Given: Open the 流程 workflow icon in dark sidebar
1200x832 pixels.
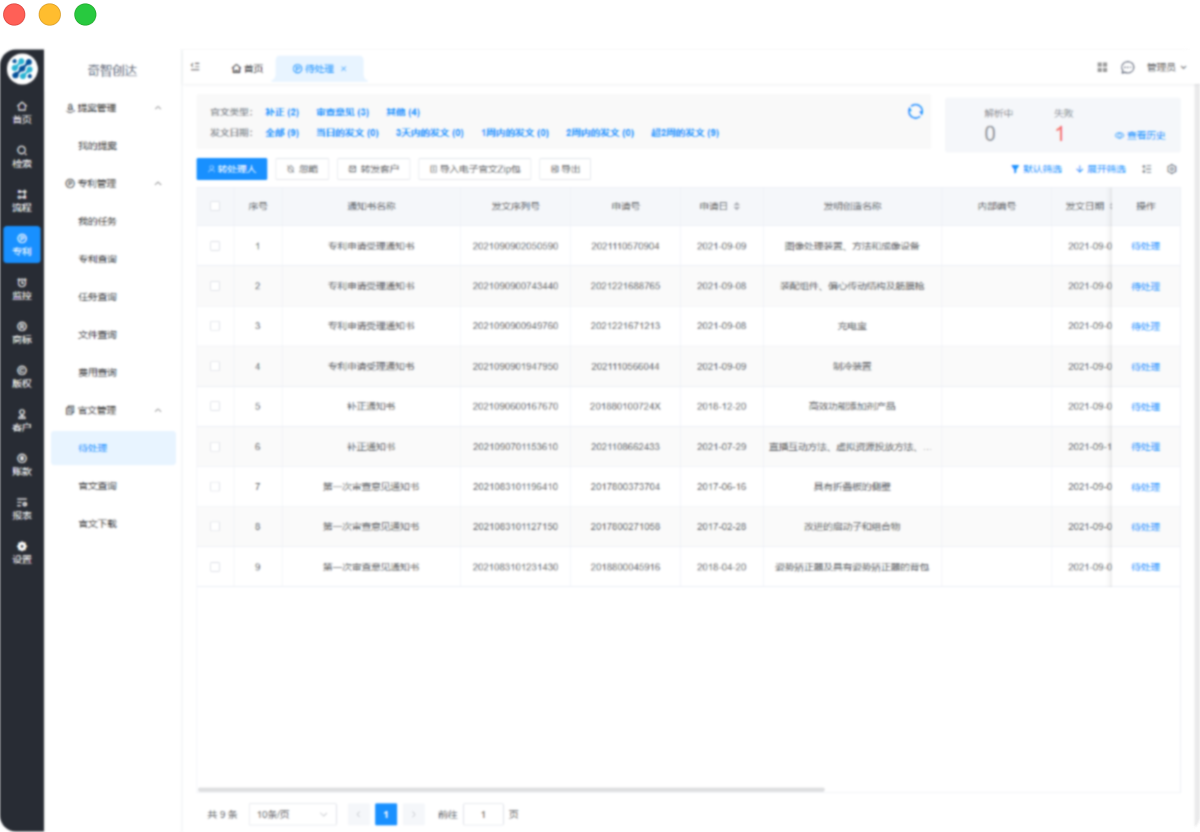Looking at the screenshot, I should pyautogui.click(x=22, y=200).
